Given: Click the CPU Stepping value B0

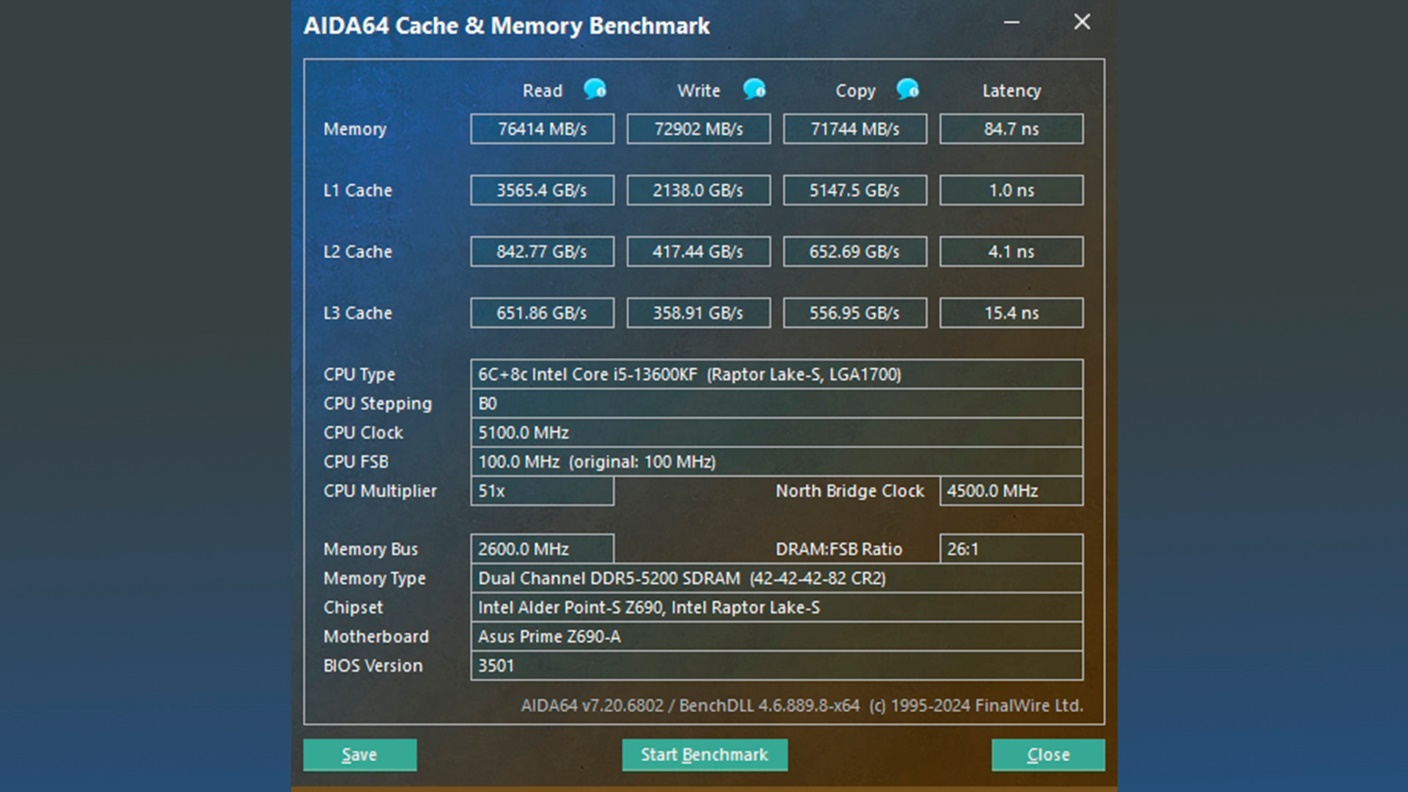Looking at the screenshot, I should tap(777, 403).
